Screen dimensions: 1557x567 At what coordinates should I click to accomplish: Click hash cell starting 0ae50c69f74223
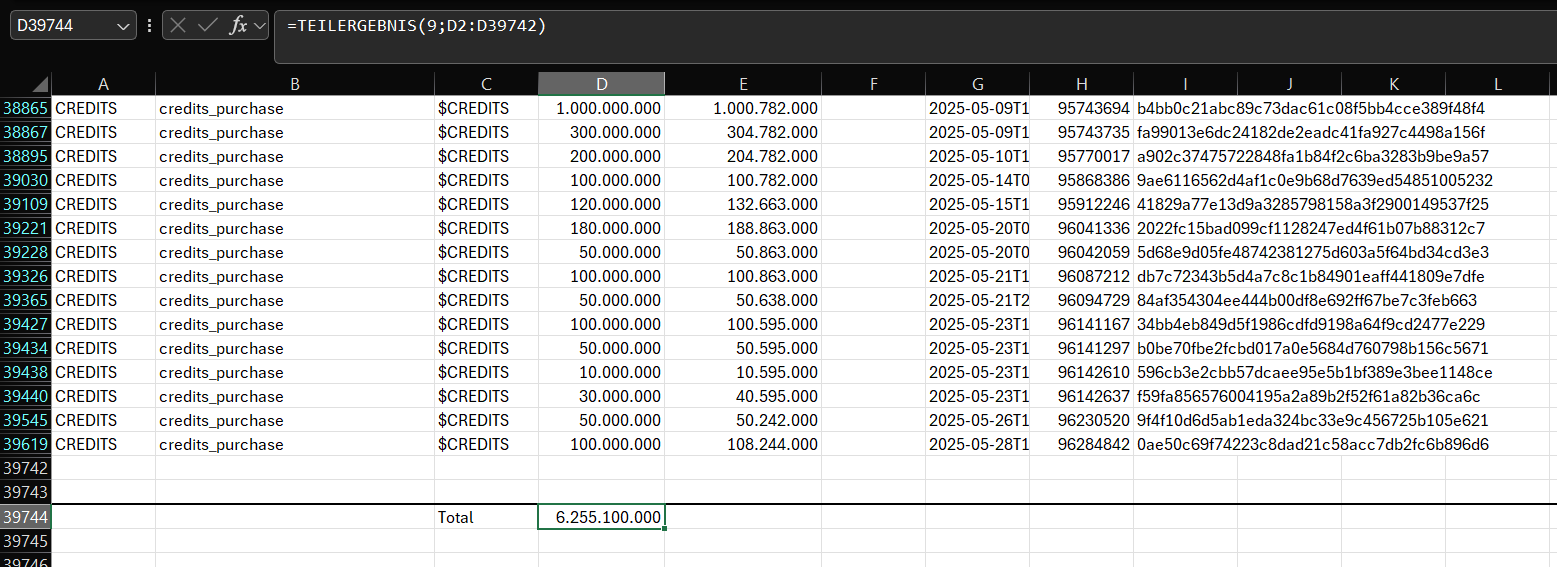tap(1313, 444)
